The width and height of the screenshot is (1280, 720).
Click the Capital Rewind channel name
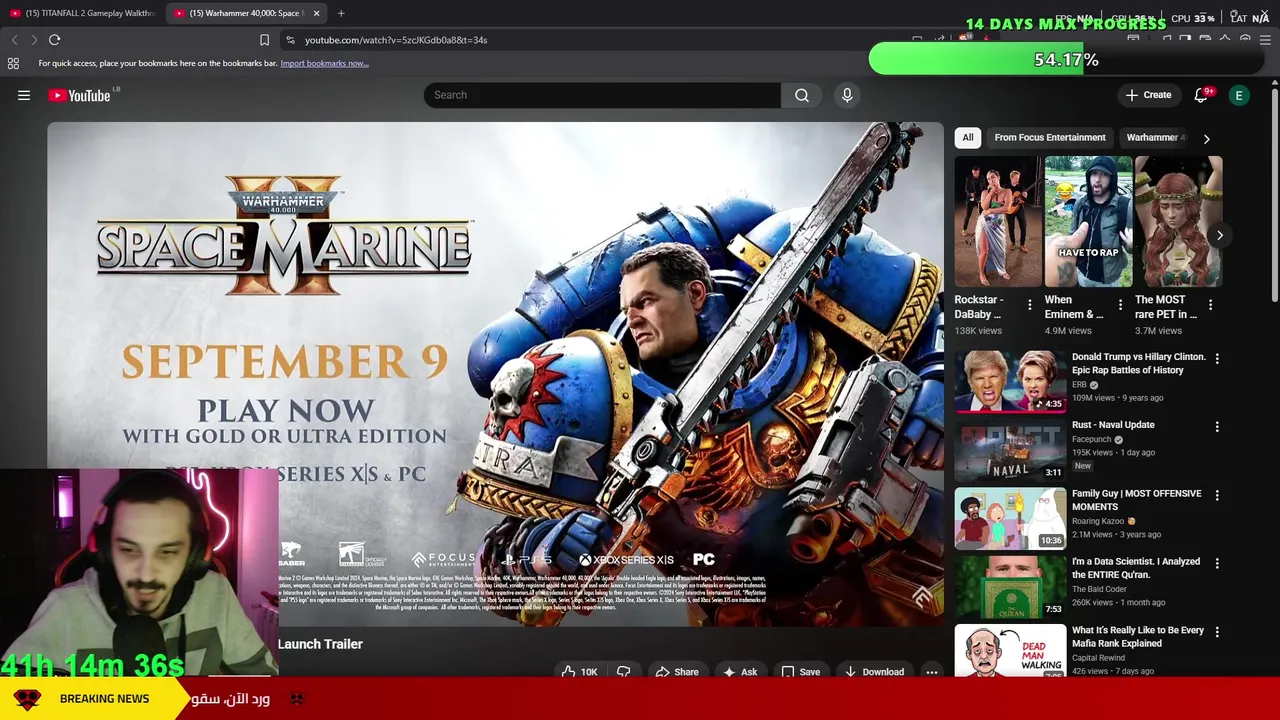coord(1098,658)
